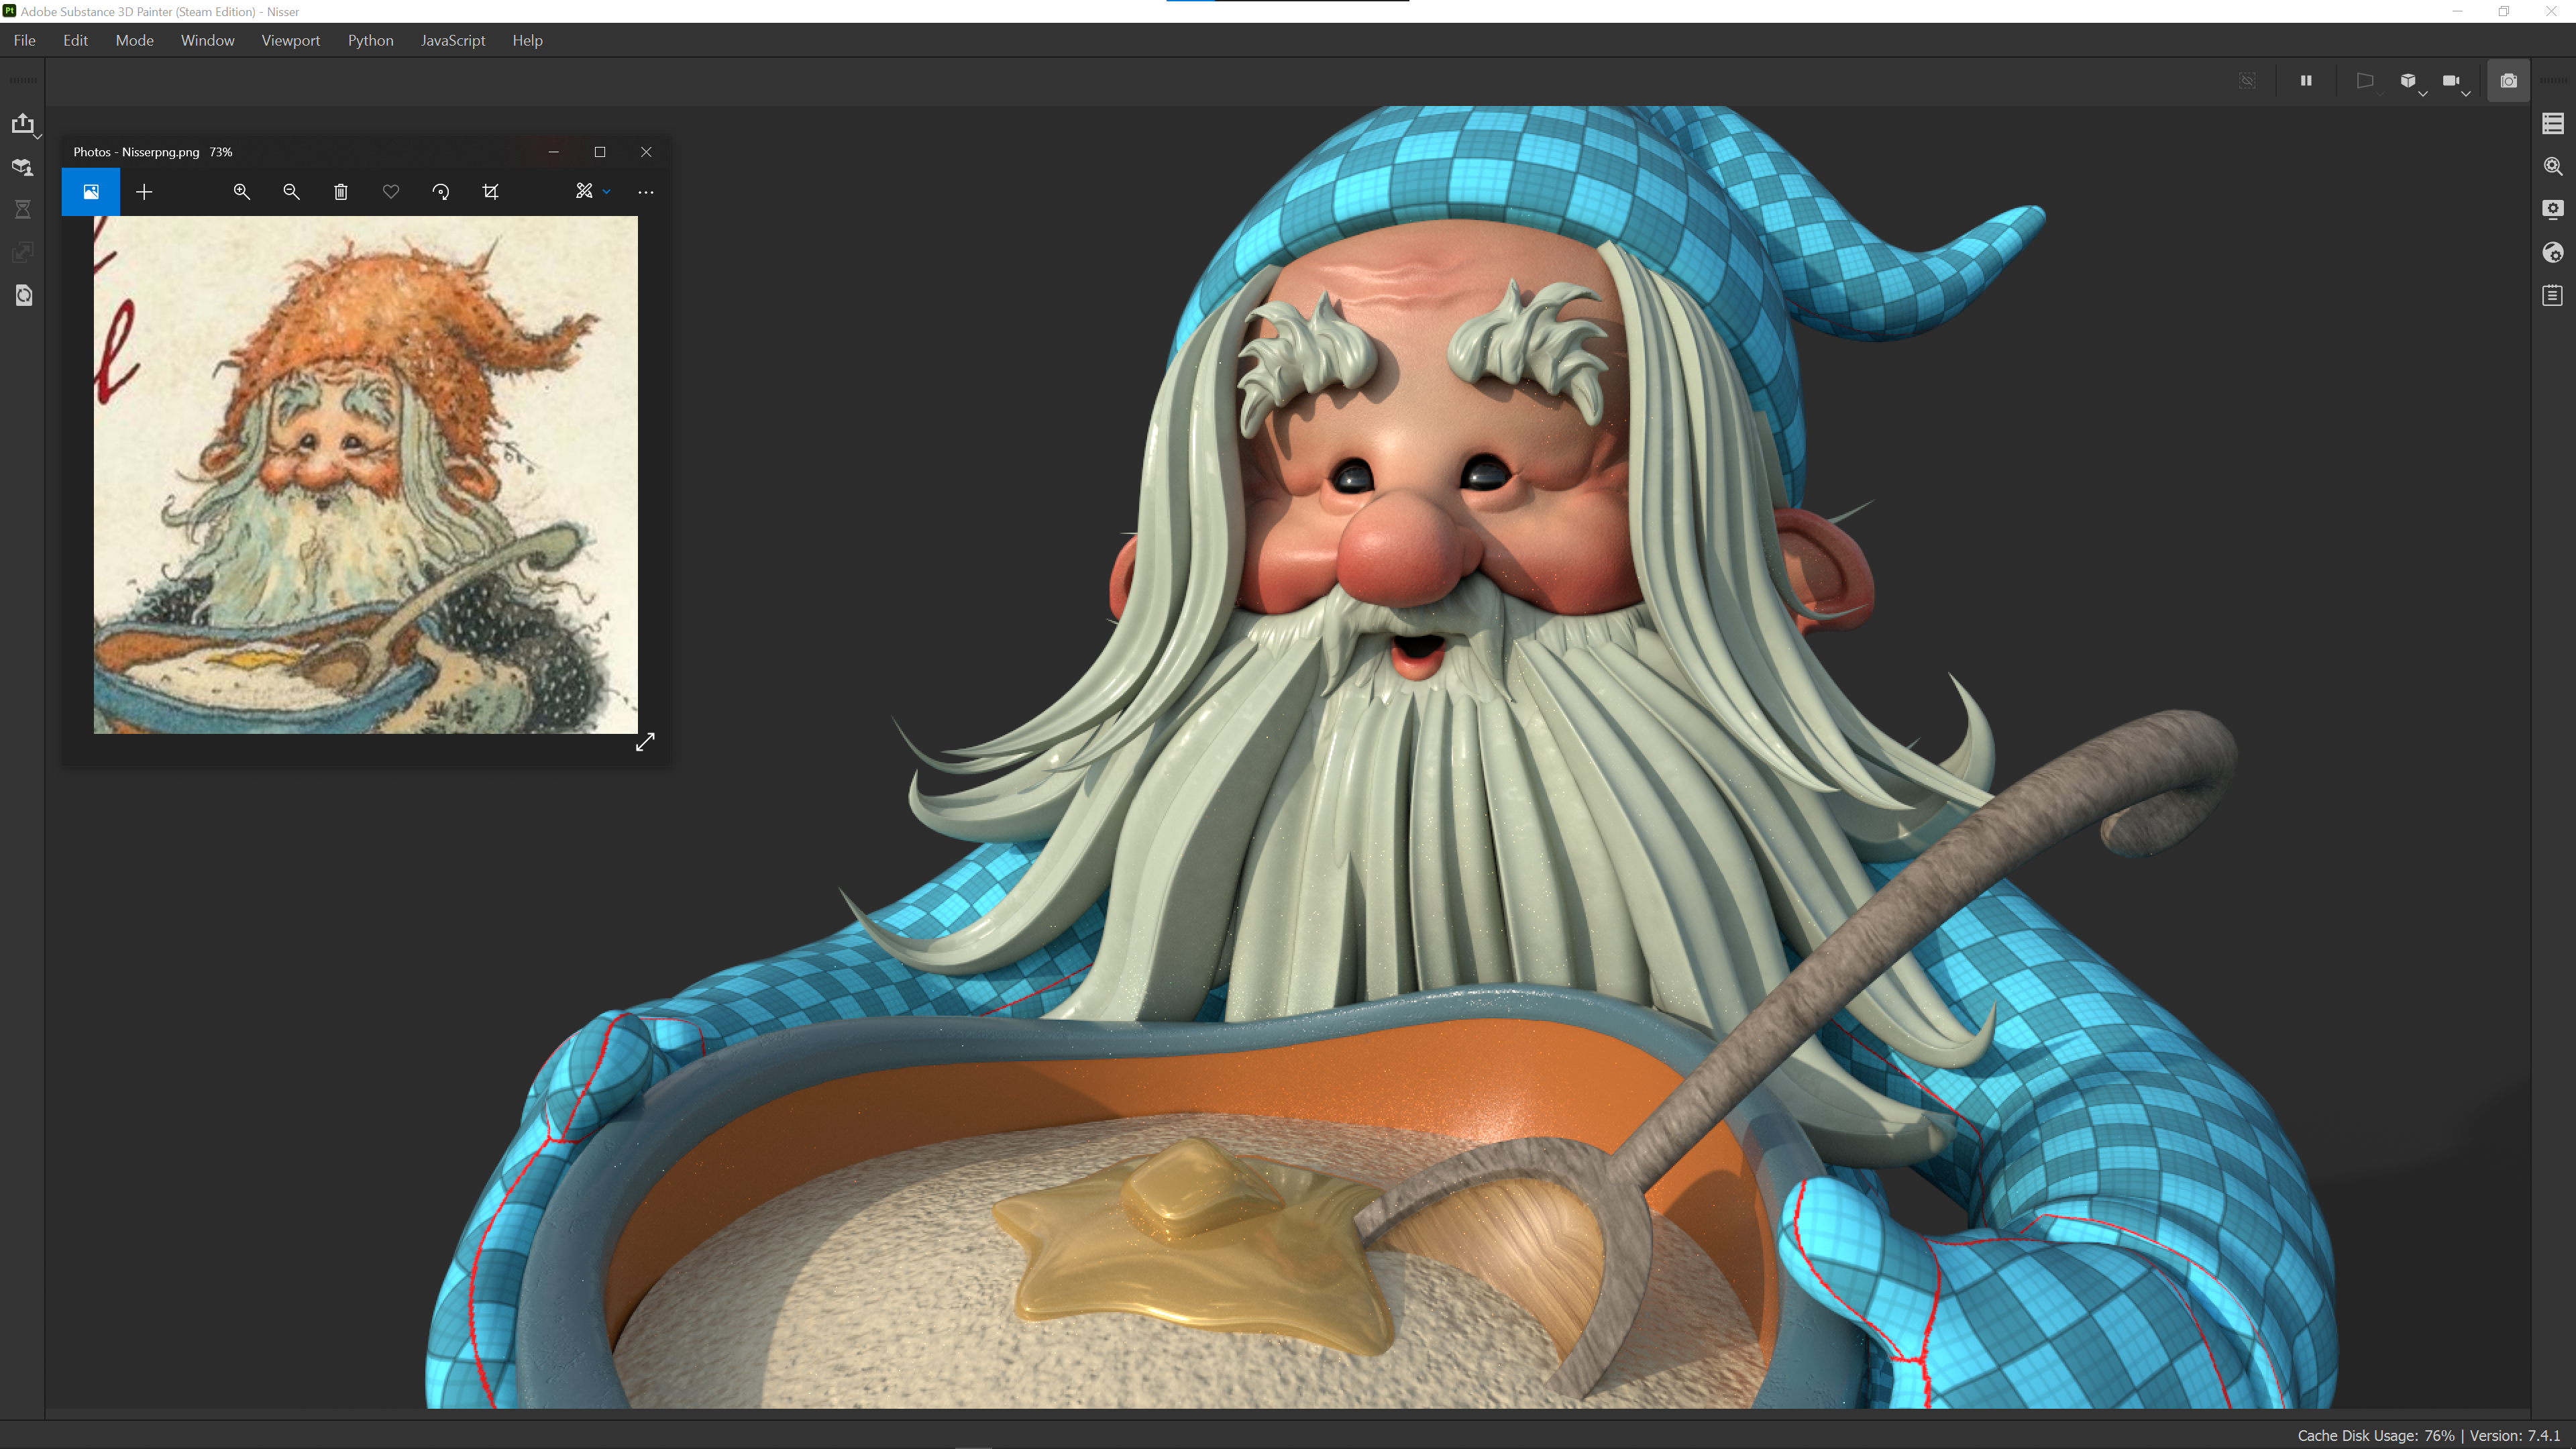2576x1449 pixels.
Task: Activate the camera screenshot mode button
Action: [2508, 81]
